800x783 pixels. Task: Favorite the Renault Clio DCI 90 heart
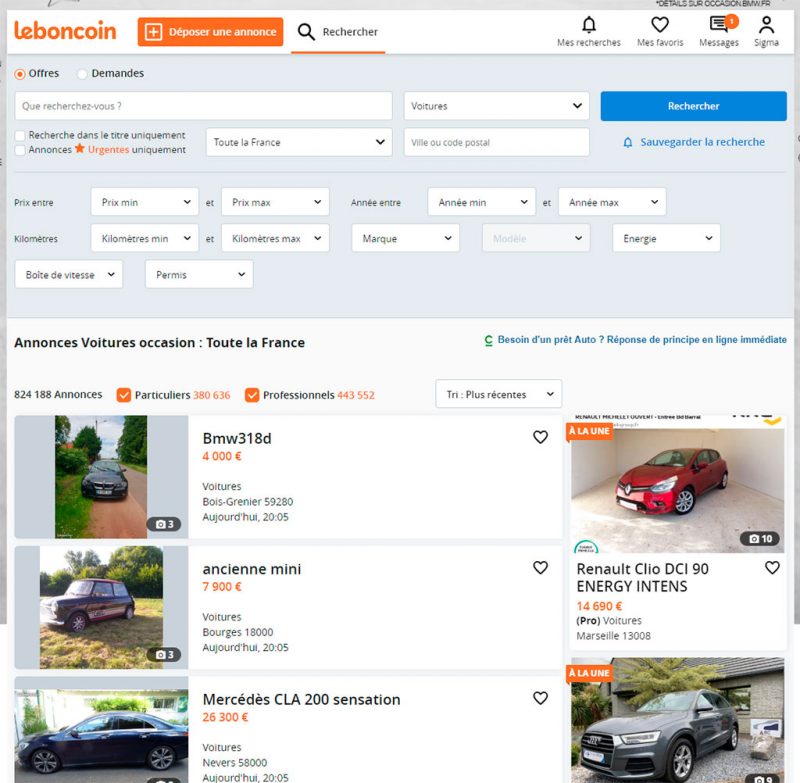772,567
